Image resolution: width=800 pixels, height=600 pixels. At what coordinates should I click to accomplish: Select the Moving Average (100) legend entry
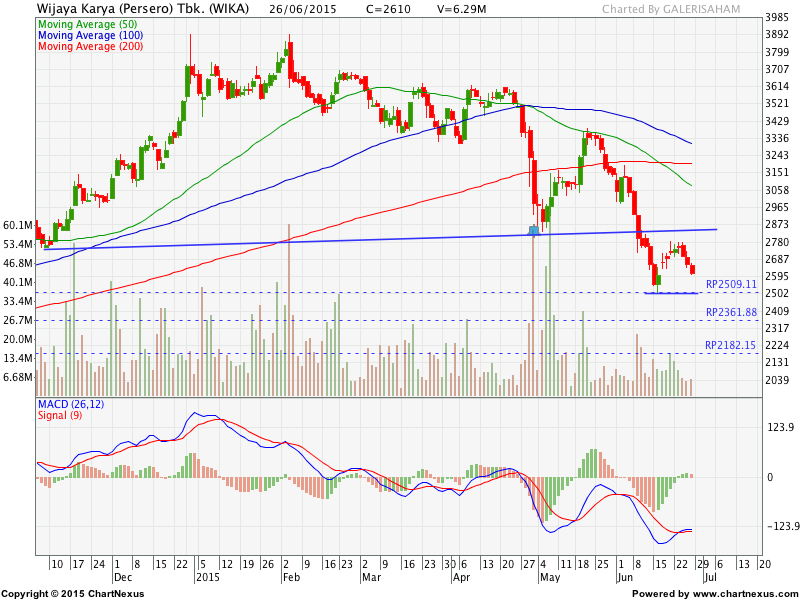tap(91, 35)
